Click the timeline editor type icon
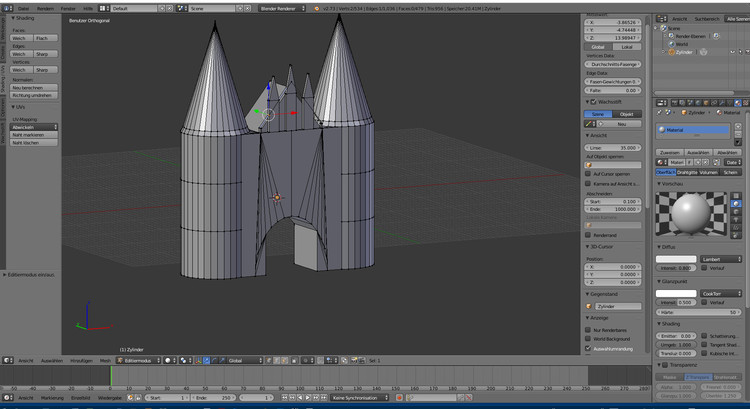The image size is (750, 409). pyautogui.click(x=8, y=397)
